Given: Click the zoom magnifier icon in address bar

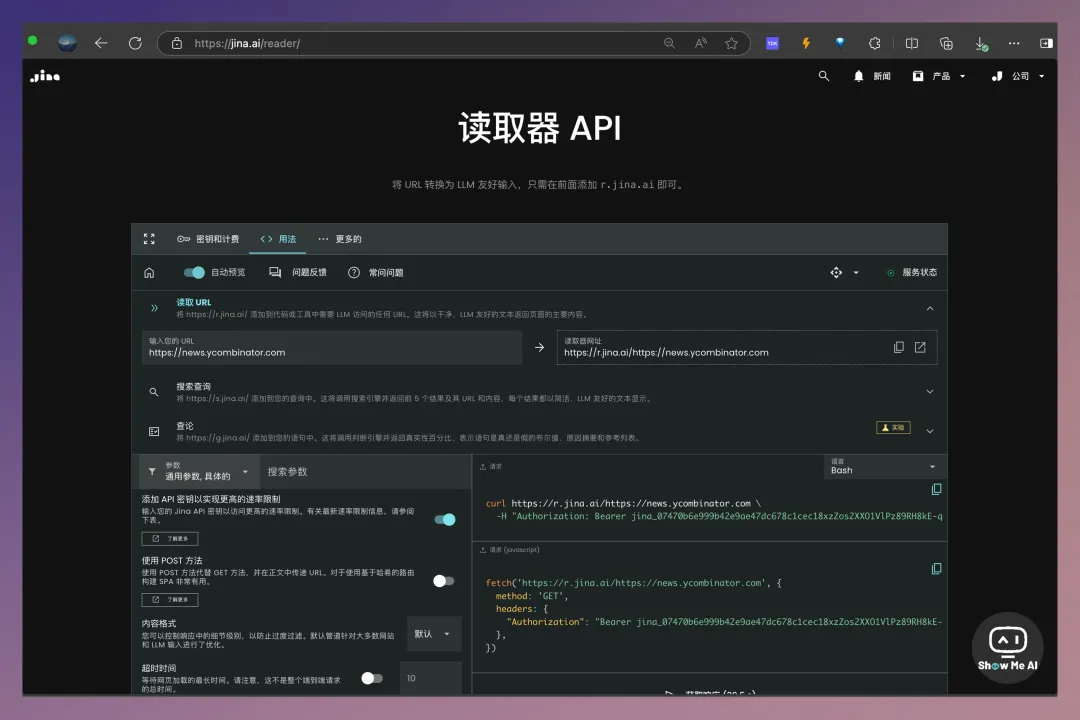Looking at the screenshot, I should tap(669, 43).
